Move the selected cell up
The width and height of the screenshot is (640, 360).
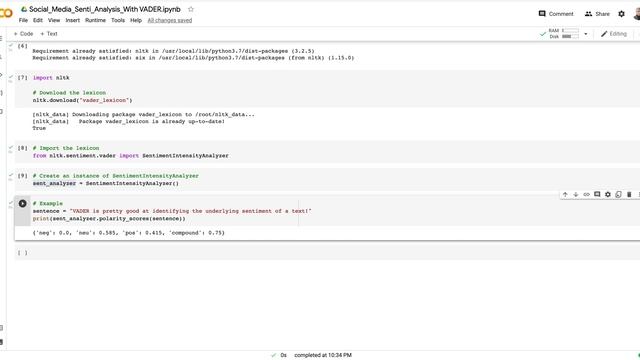coord(565,195)
